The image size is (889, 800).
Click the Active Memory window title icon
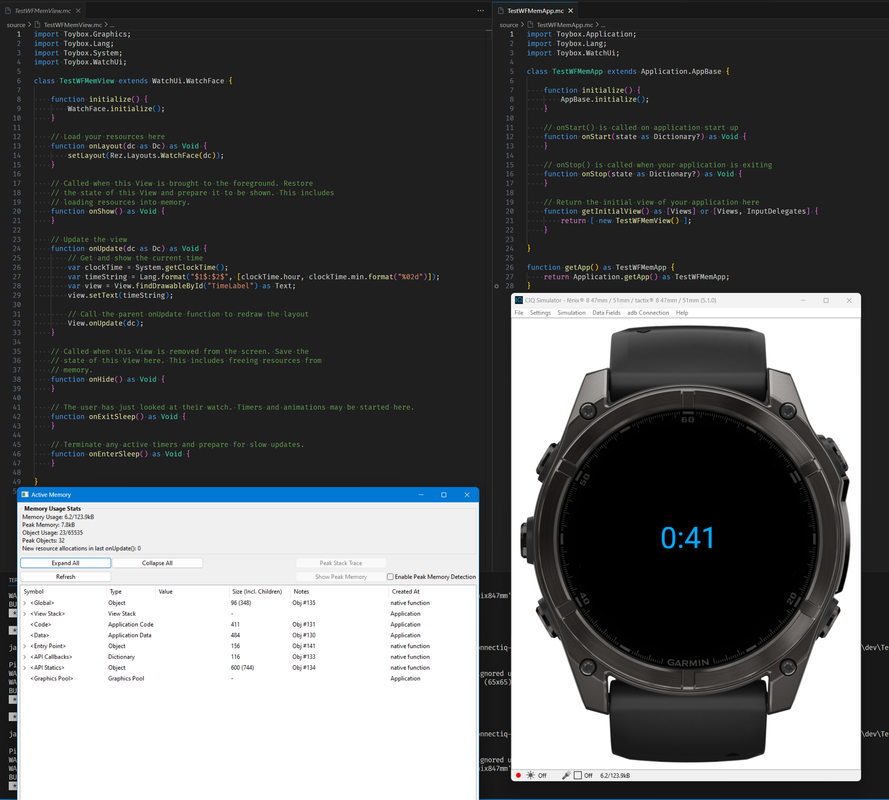25,494
